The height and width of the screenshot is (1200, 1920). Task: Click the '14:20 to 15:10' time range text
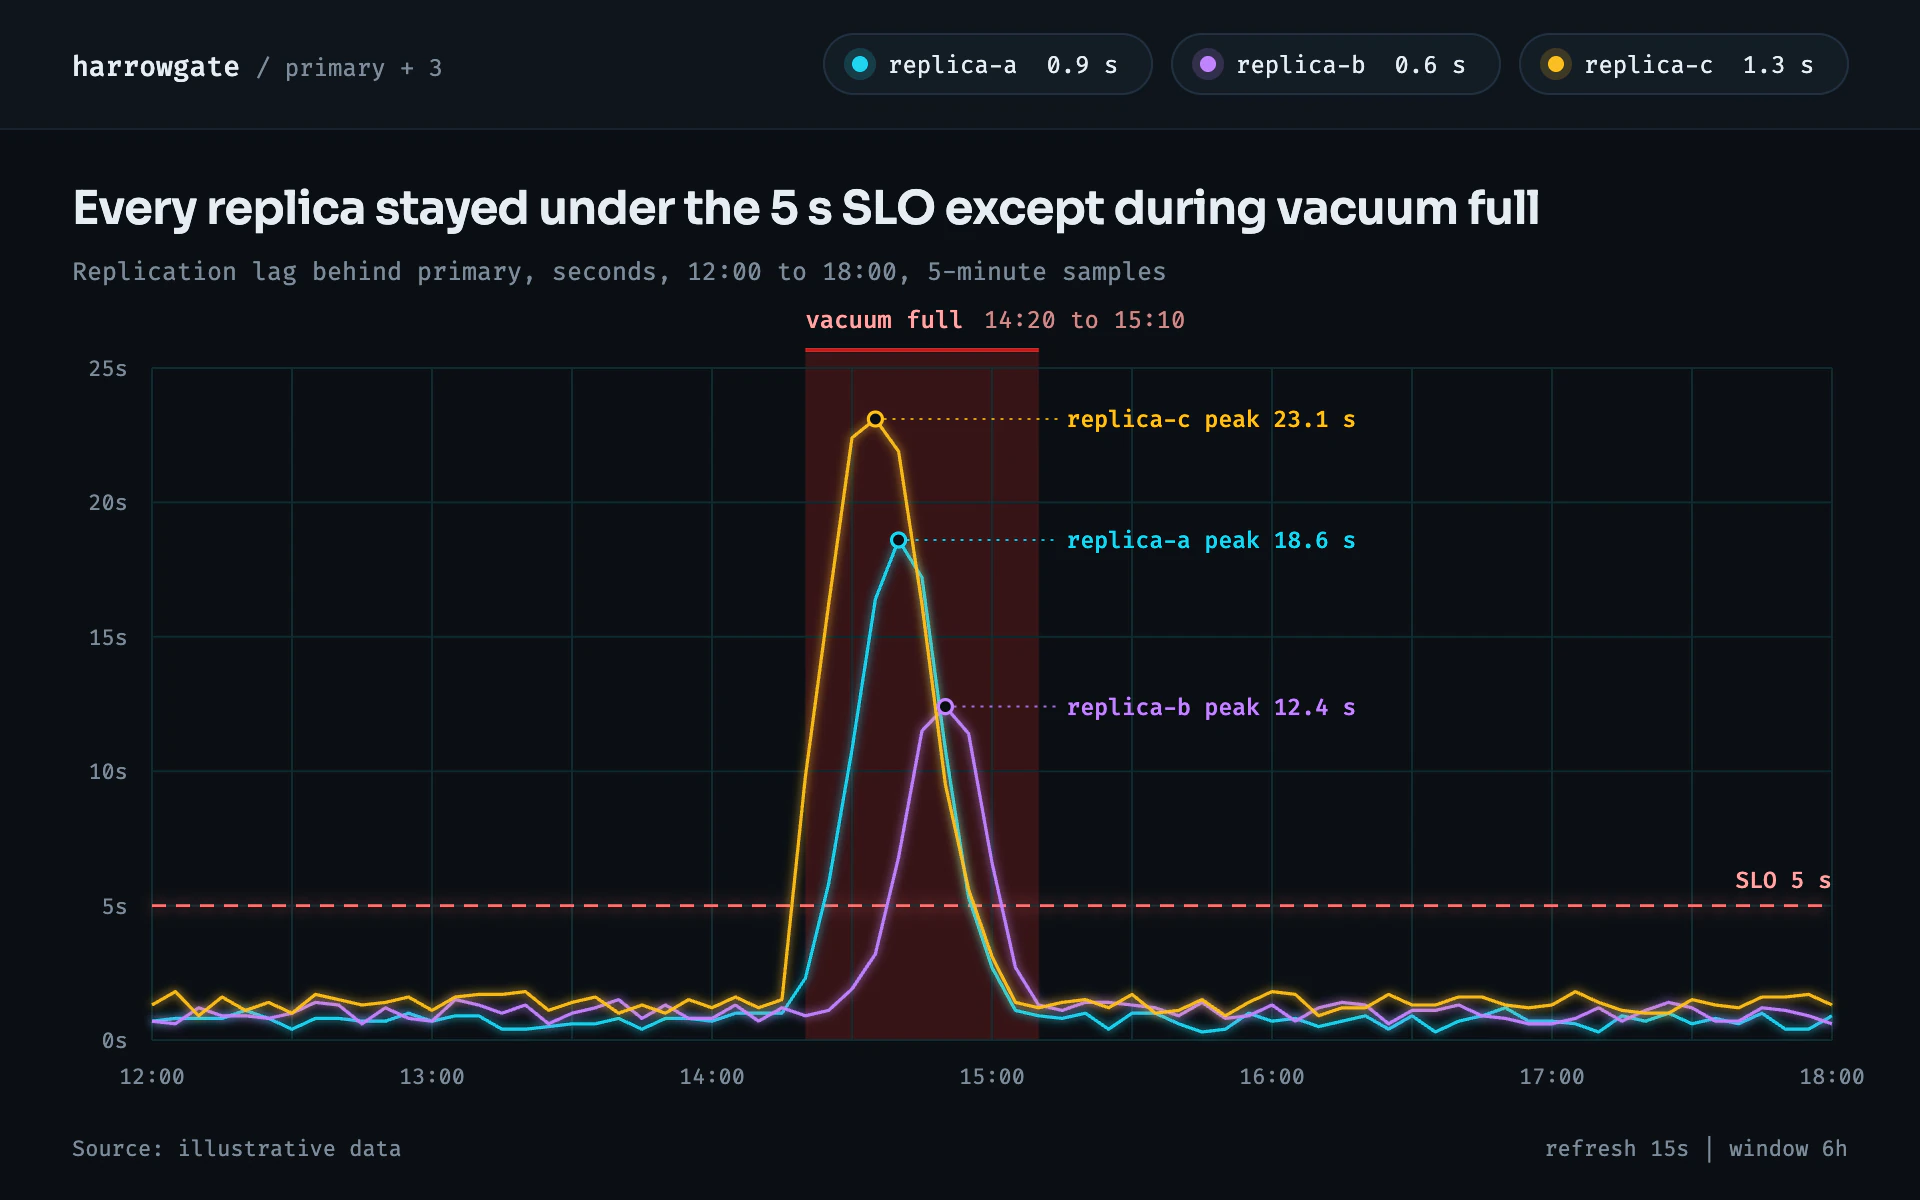coord(1084,320)
